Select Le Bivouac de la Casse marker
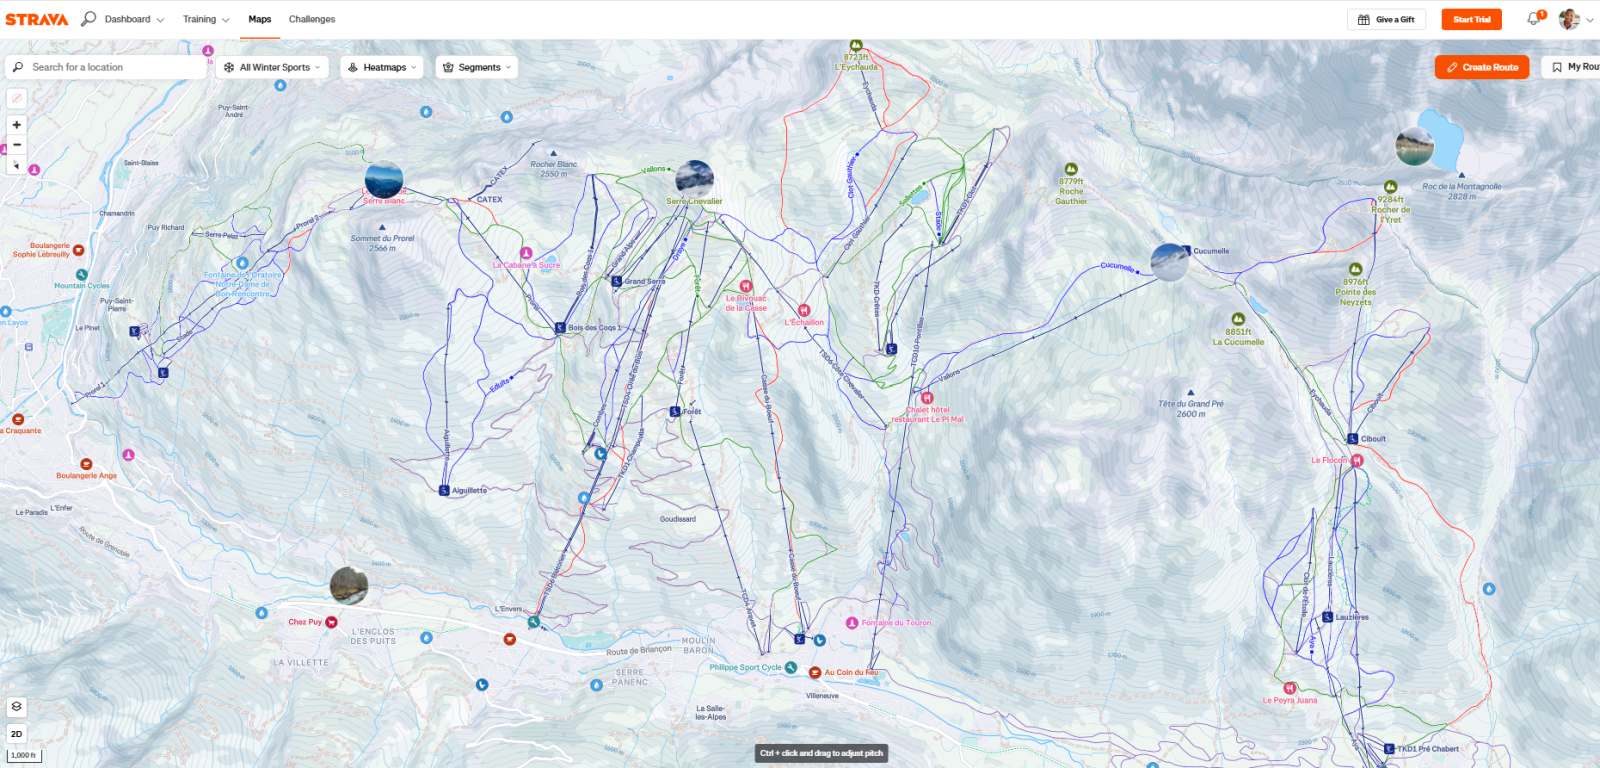This screenshot has height=768, width=1600. 746,286
